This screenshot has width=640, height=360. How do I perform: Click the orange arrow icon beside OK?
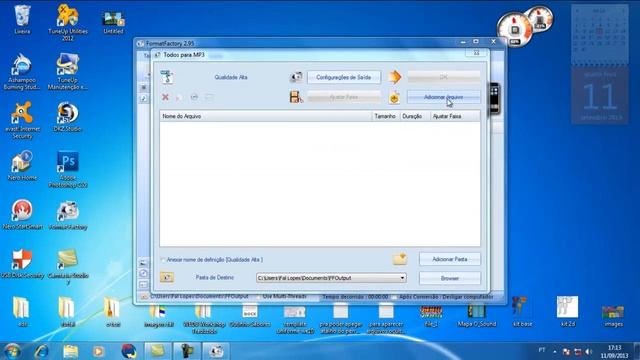point(395,77)
